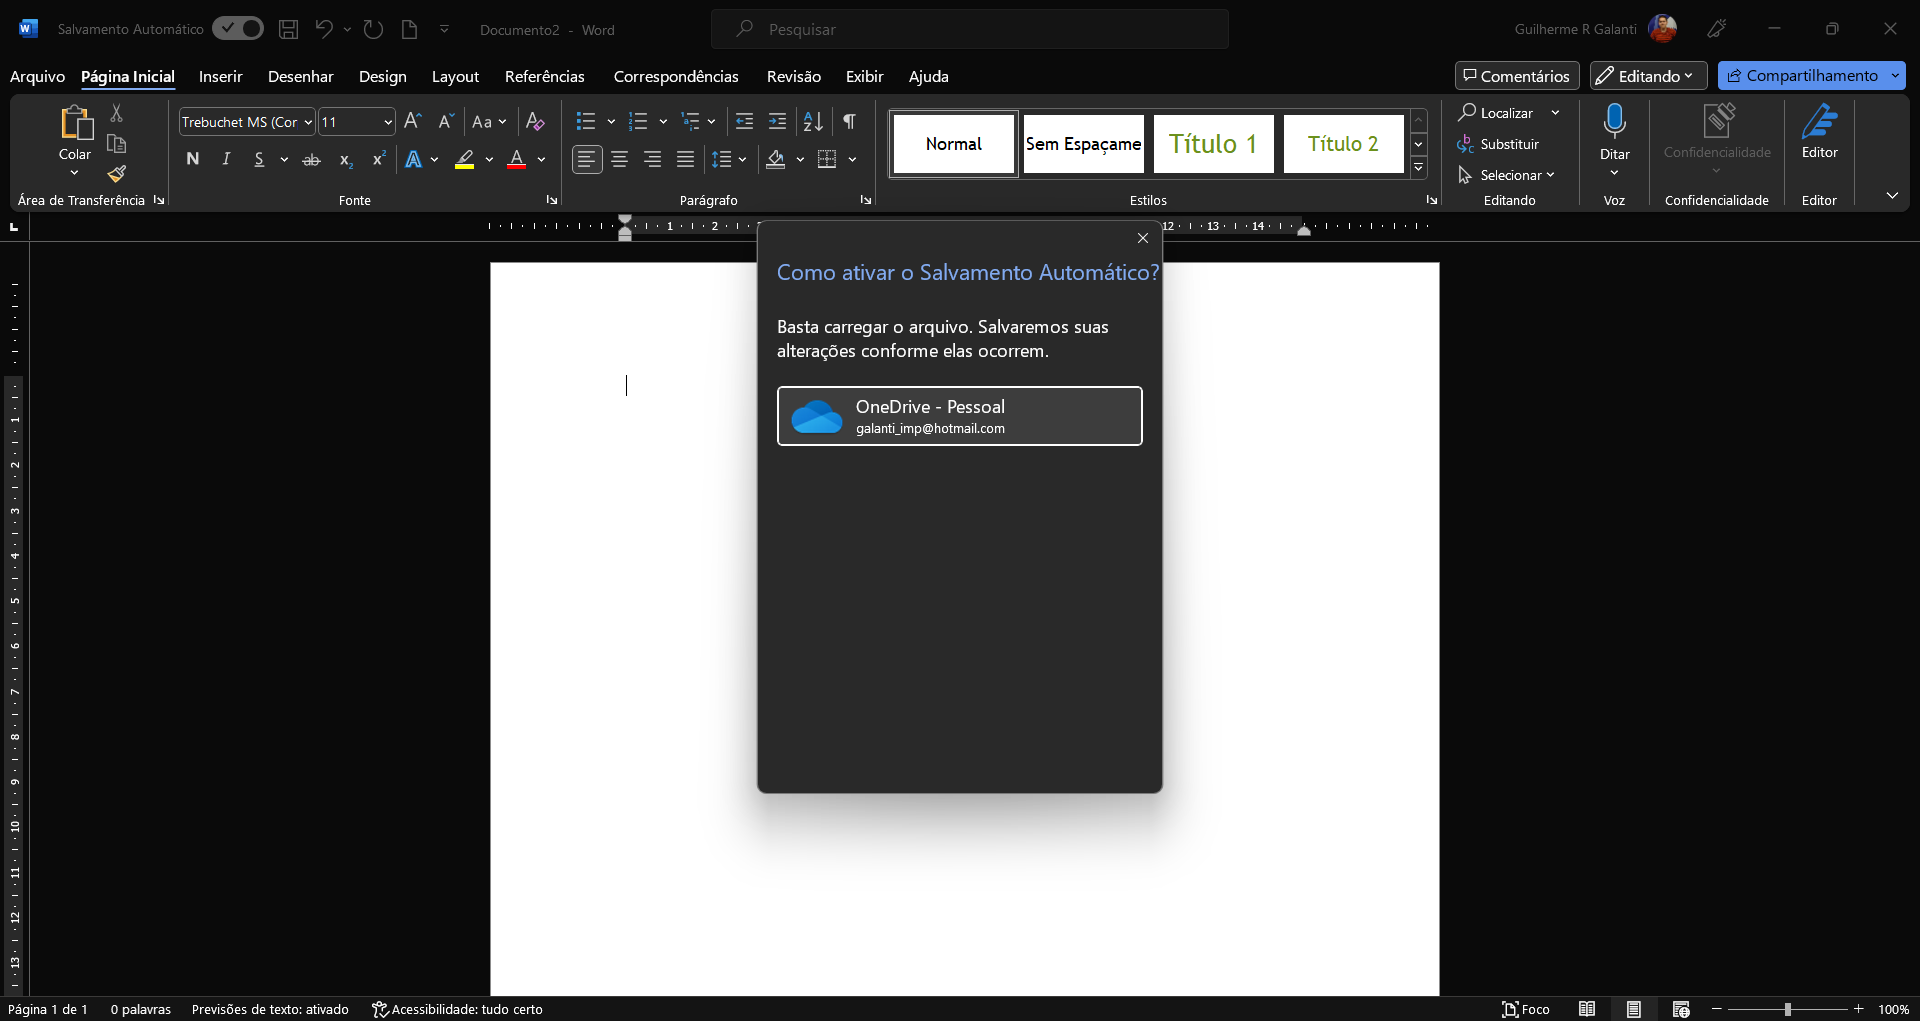Increase paragraph indent
The width and height of the screenshot is (1920, 1021).
coord(777,121)
